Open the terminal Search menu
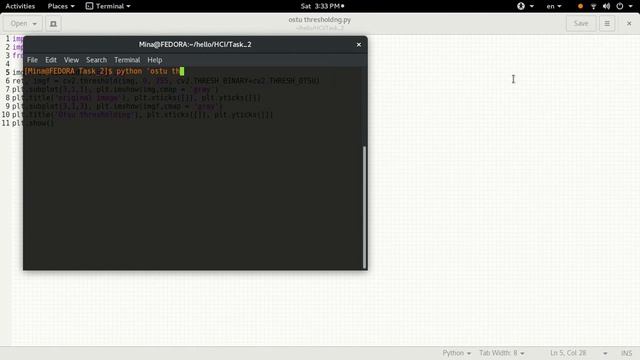This screenshot has height=360, width=640. click(x=96, y=60)
